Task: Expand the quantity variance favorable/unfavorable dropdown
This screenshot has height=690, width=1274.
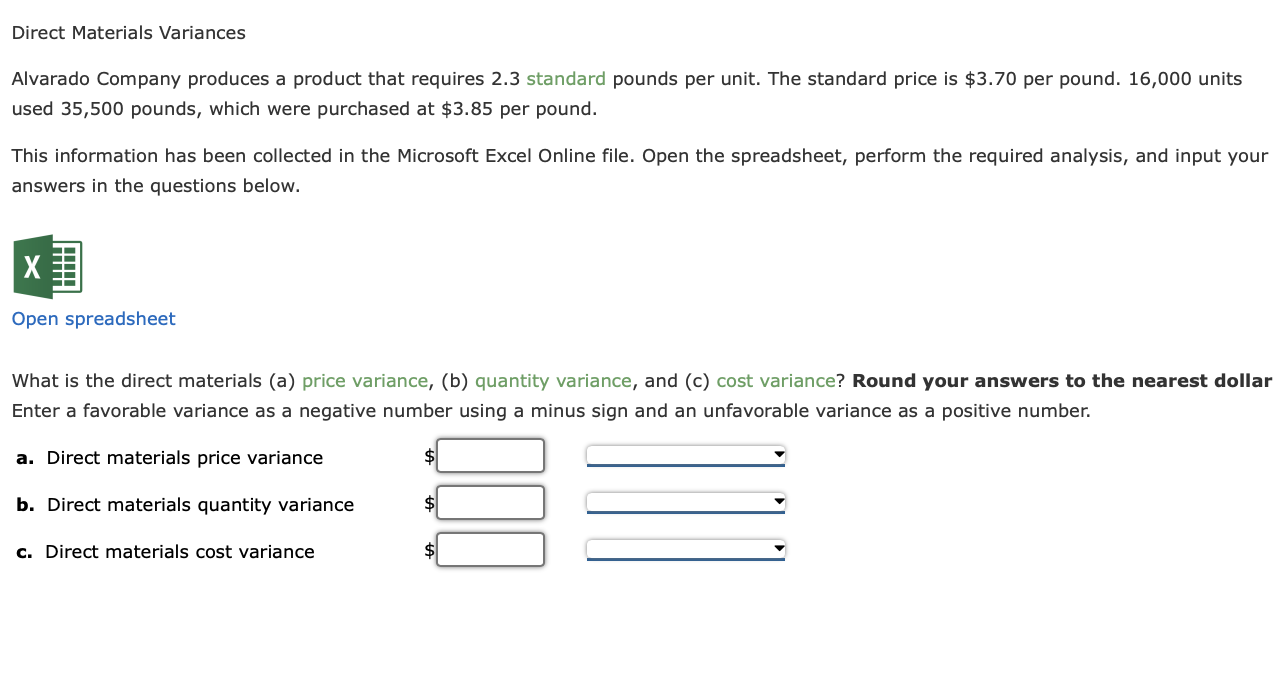Action: pos(777,501)
